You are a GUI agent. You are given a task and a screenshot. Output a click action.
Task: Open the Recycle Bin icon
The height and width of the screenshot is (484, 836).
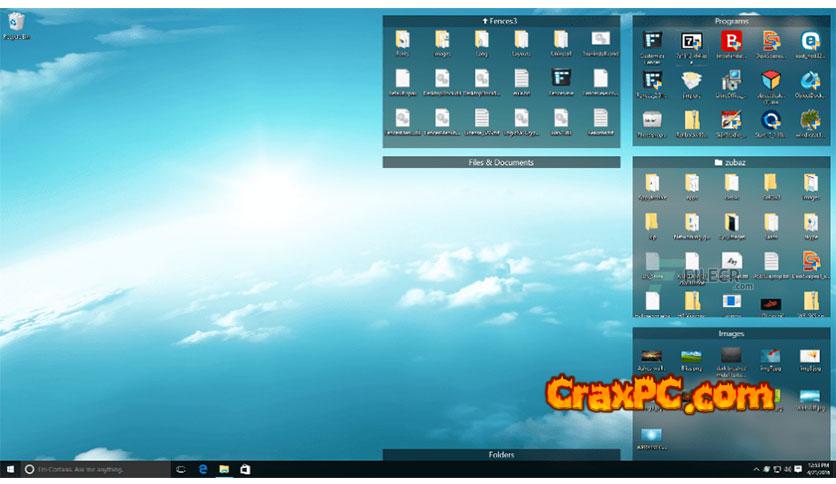pyautogui.click(x=16, y=22)
